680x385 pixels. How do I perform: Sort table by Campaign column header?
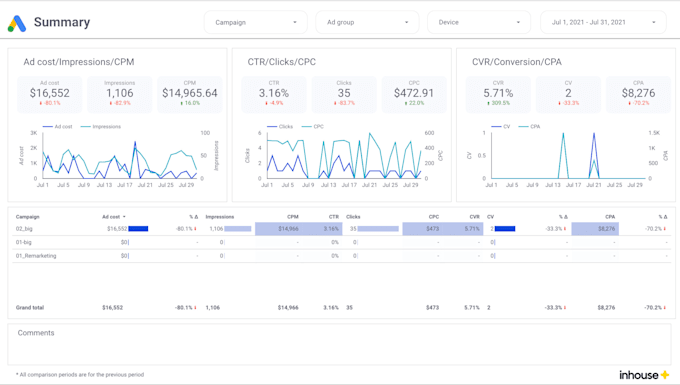point(27,217)
